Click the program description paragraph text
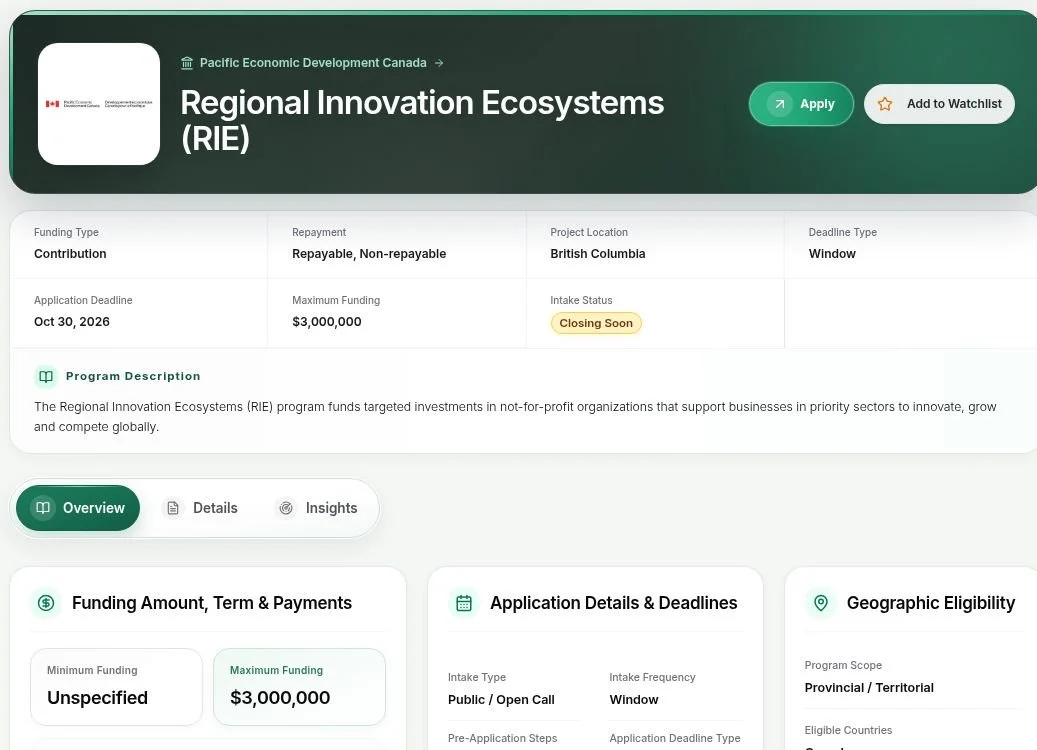The image size is (1037, 750). pyautogui.click(x=515, y=417)
